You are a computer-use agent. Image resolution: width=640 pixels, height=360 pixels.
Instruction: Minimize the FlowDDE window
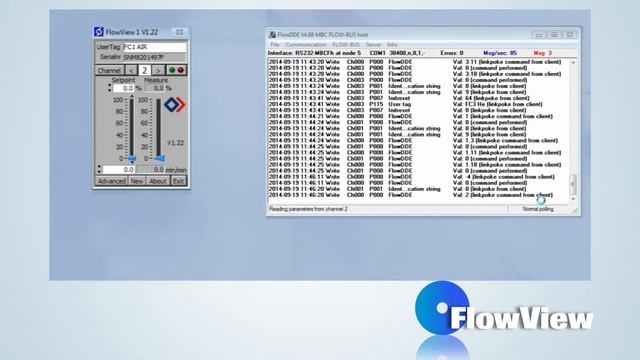tap(539, 35)
